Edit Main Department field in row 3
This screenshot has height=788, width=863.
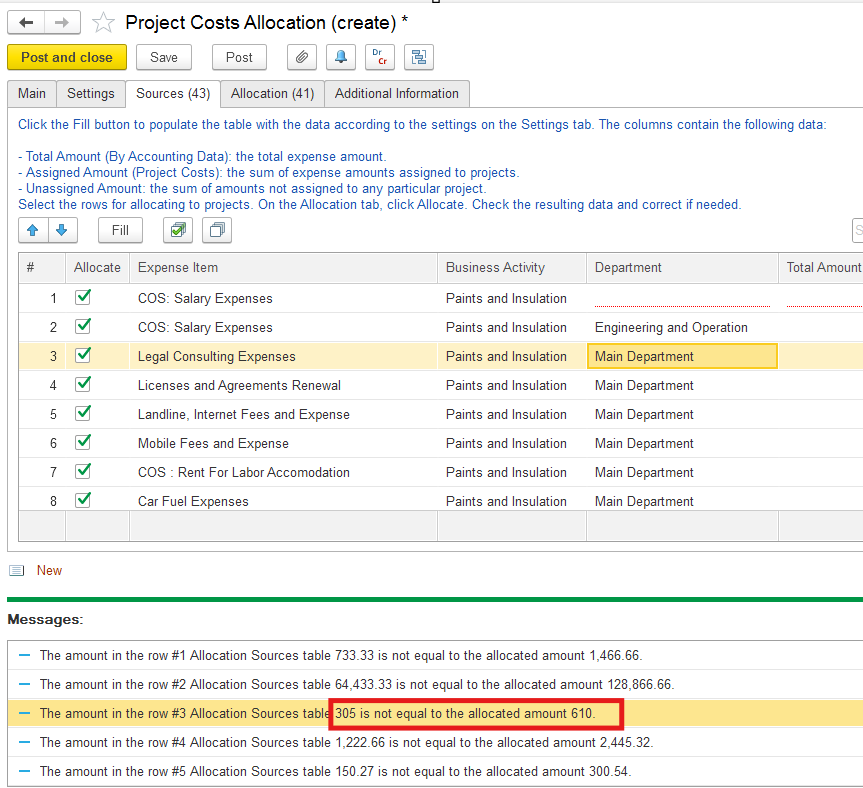[681, 356]
